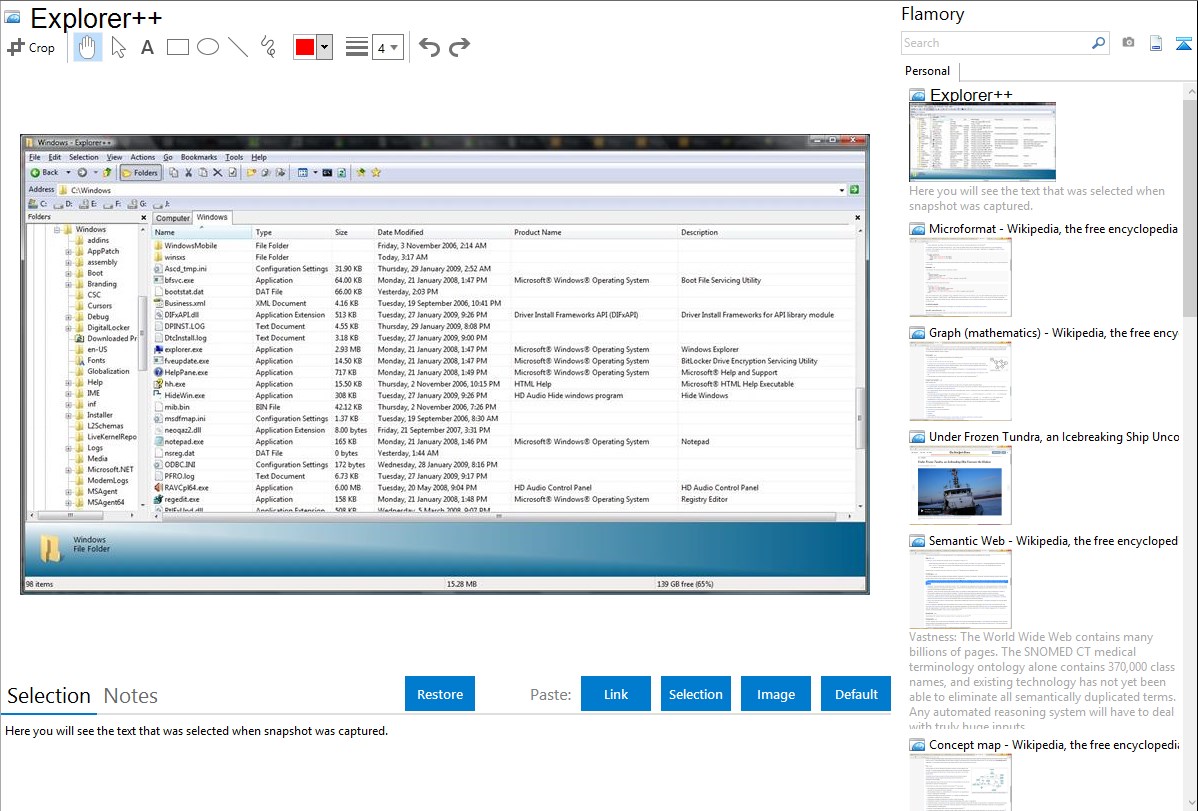
Task: Pick the rectangle drawing tool
Action: pyautogui.click(x=178, y=47)
